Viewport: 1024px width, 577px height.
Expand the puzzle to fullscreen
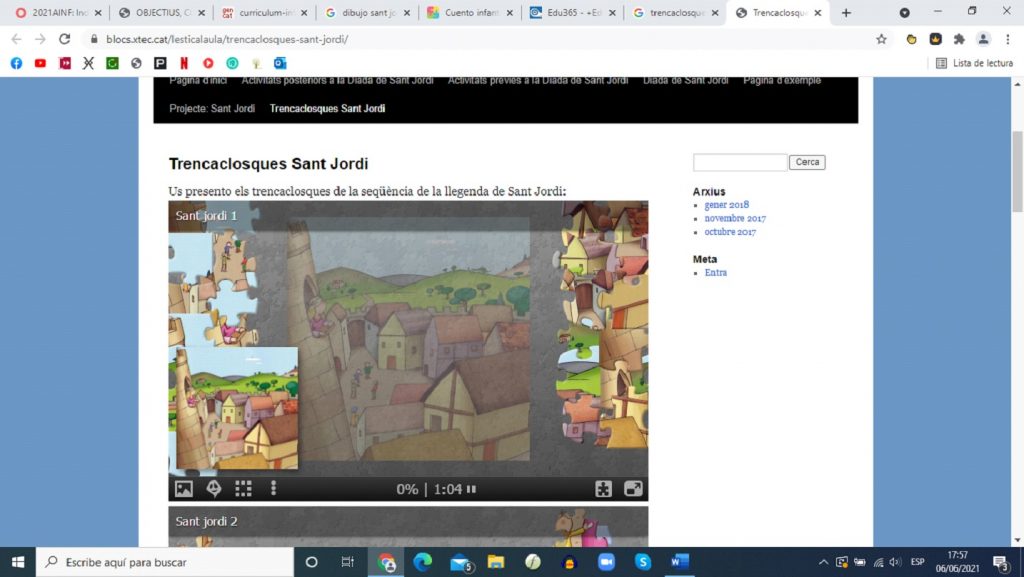click(633, 489)
